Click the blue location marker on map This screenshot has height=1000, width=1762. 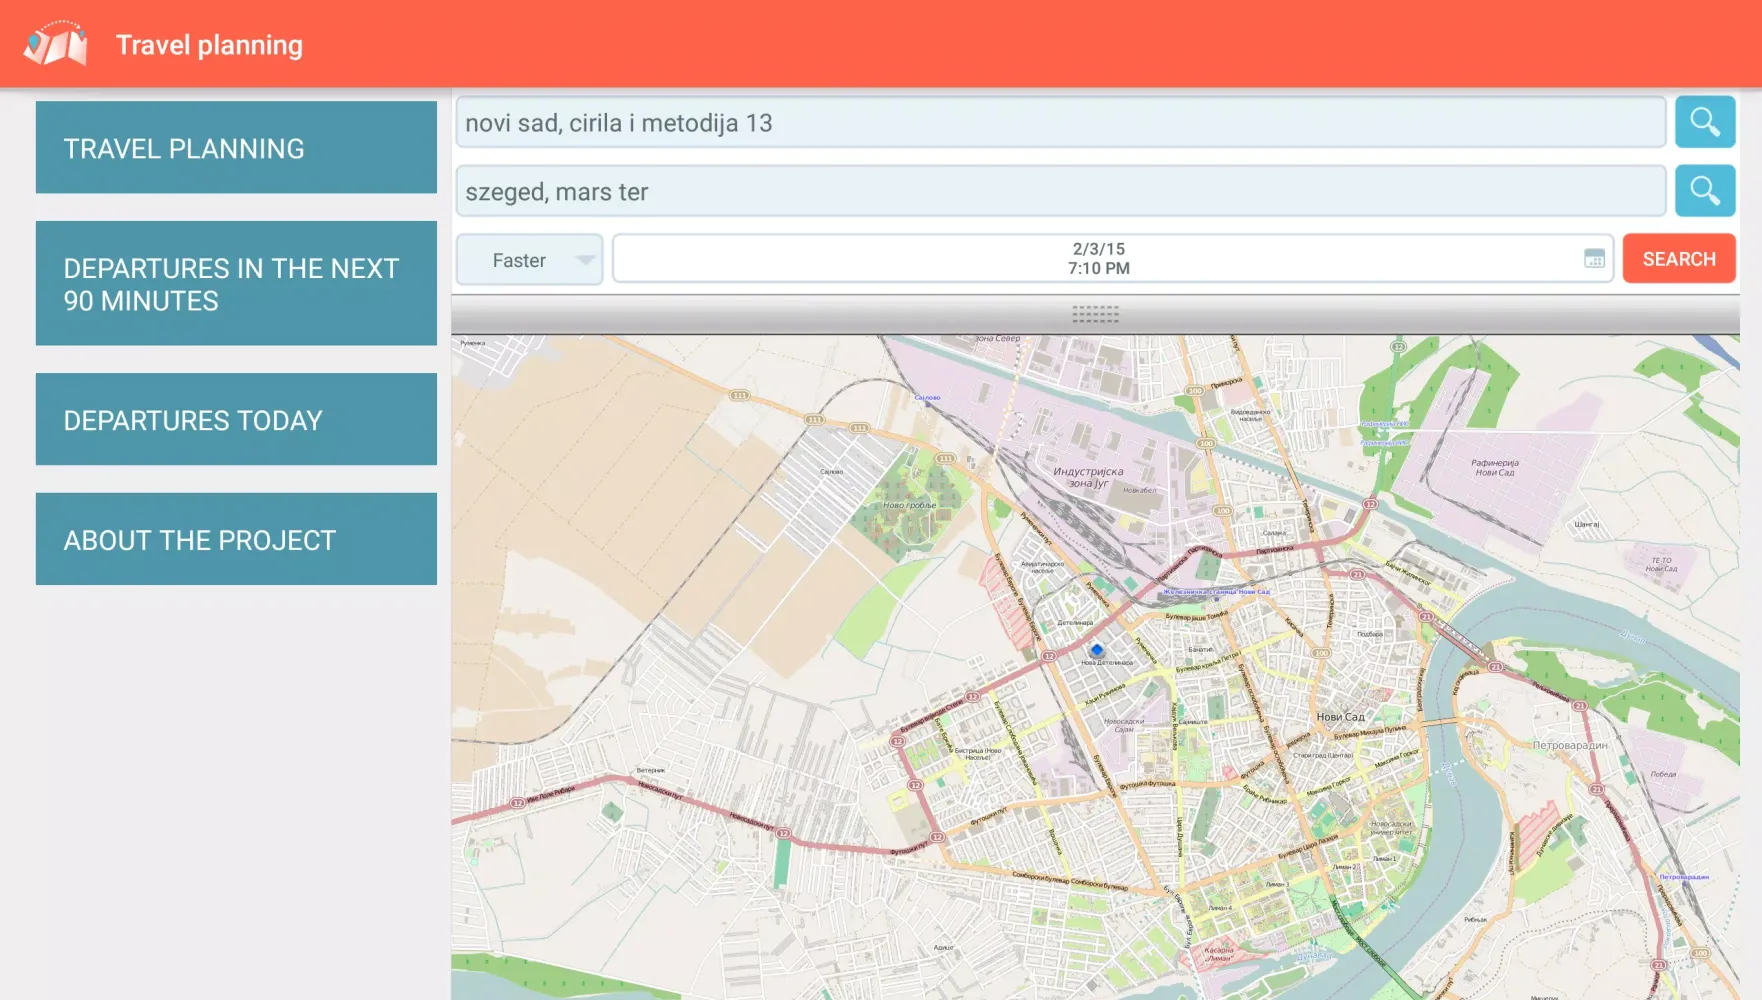point(1096,650)
